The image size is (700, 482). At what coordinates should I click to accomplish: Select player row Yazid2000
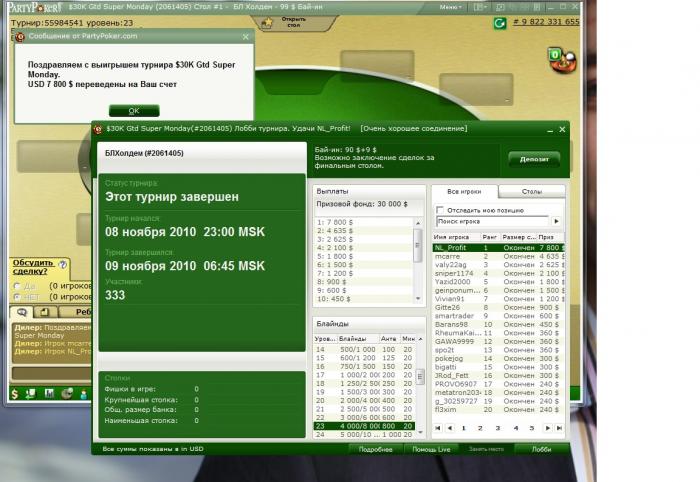click(x=499, y=282)
